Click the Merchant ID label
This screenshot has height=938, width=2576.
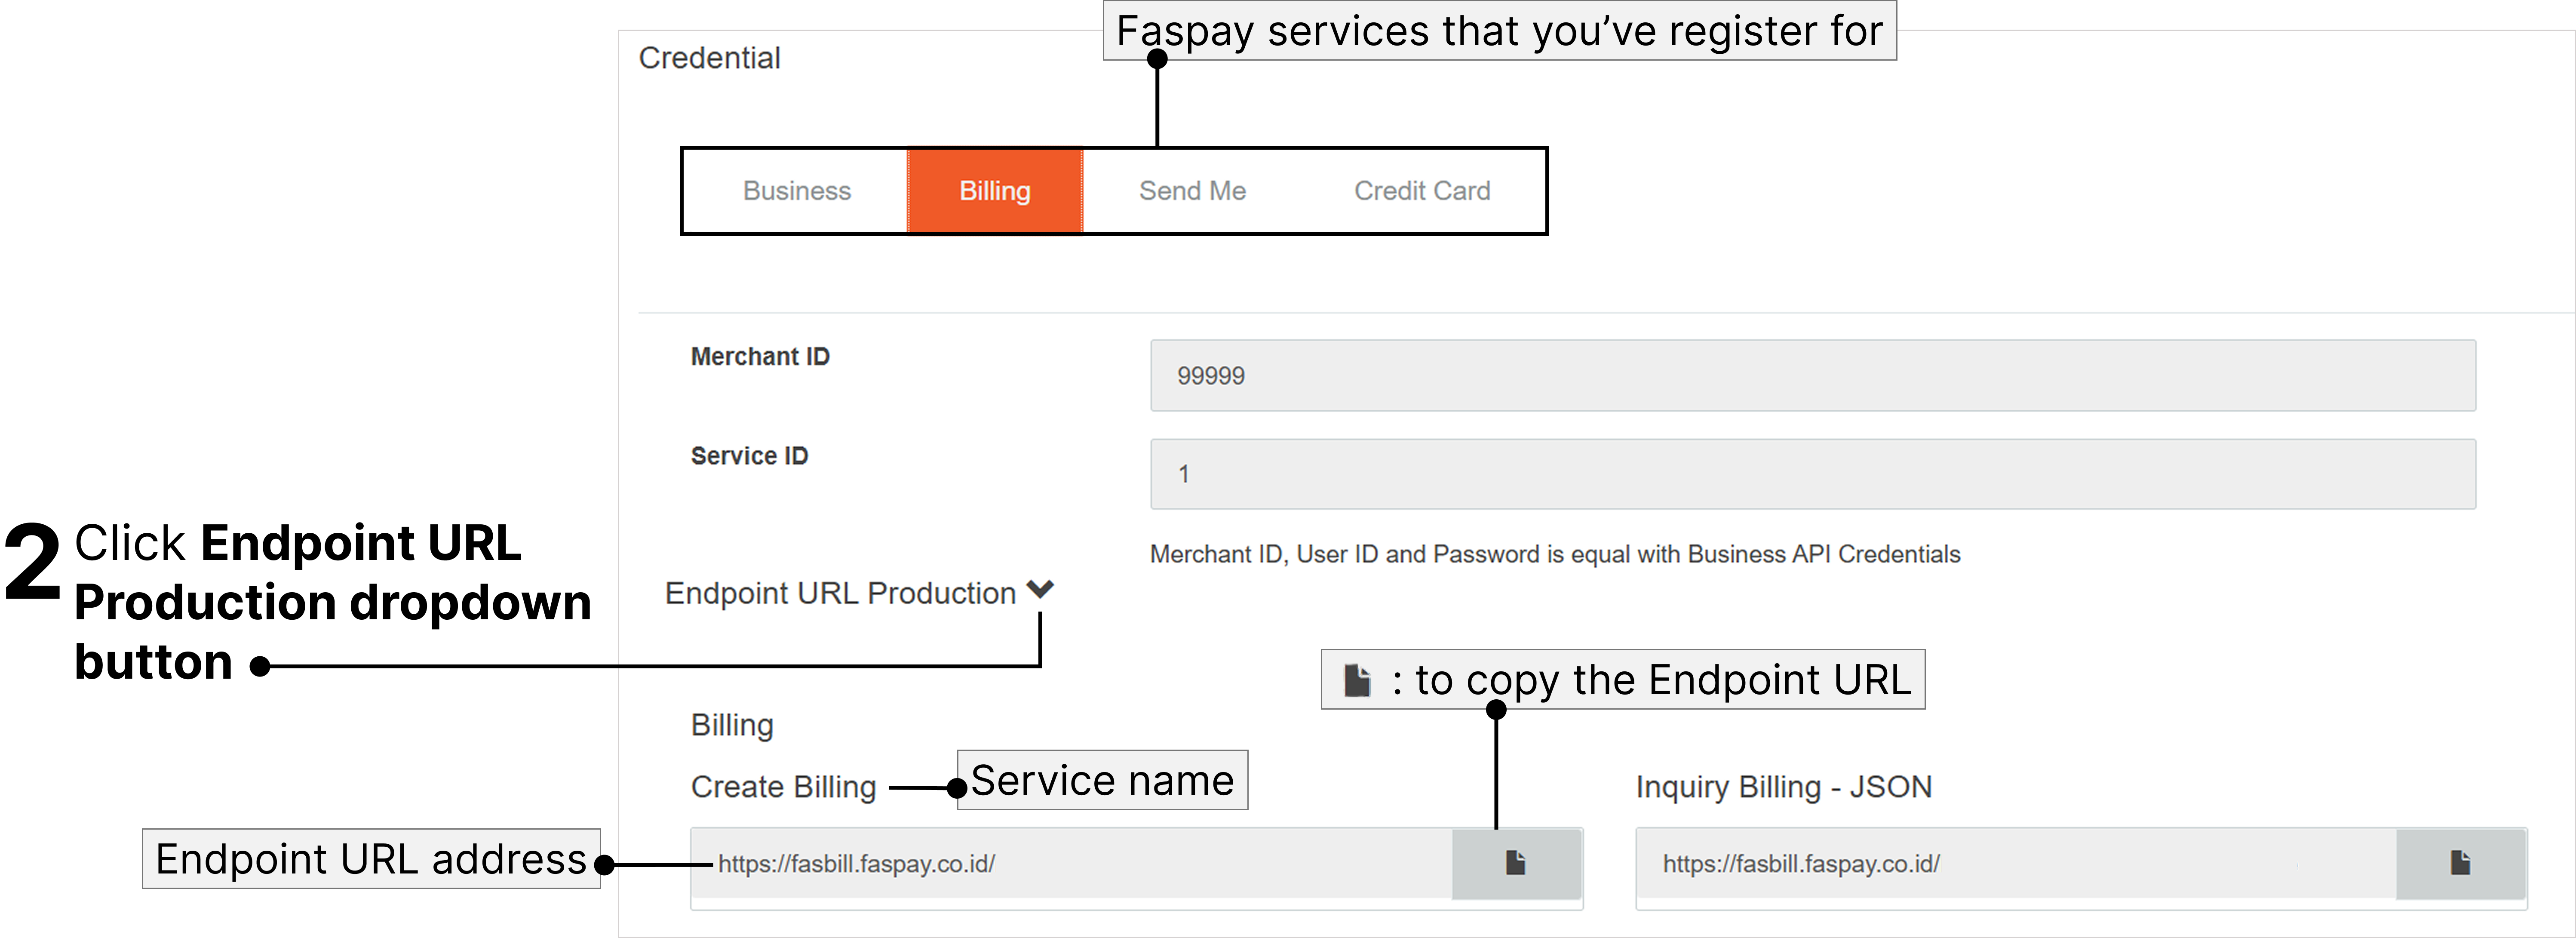[760, 357]
